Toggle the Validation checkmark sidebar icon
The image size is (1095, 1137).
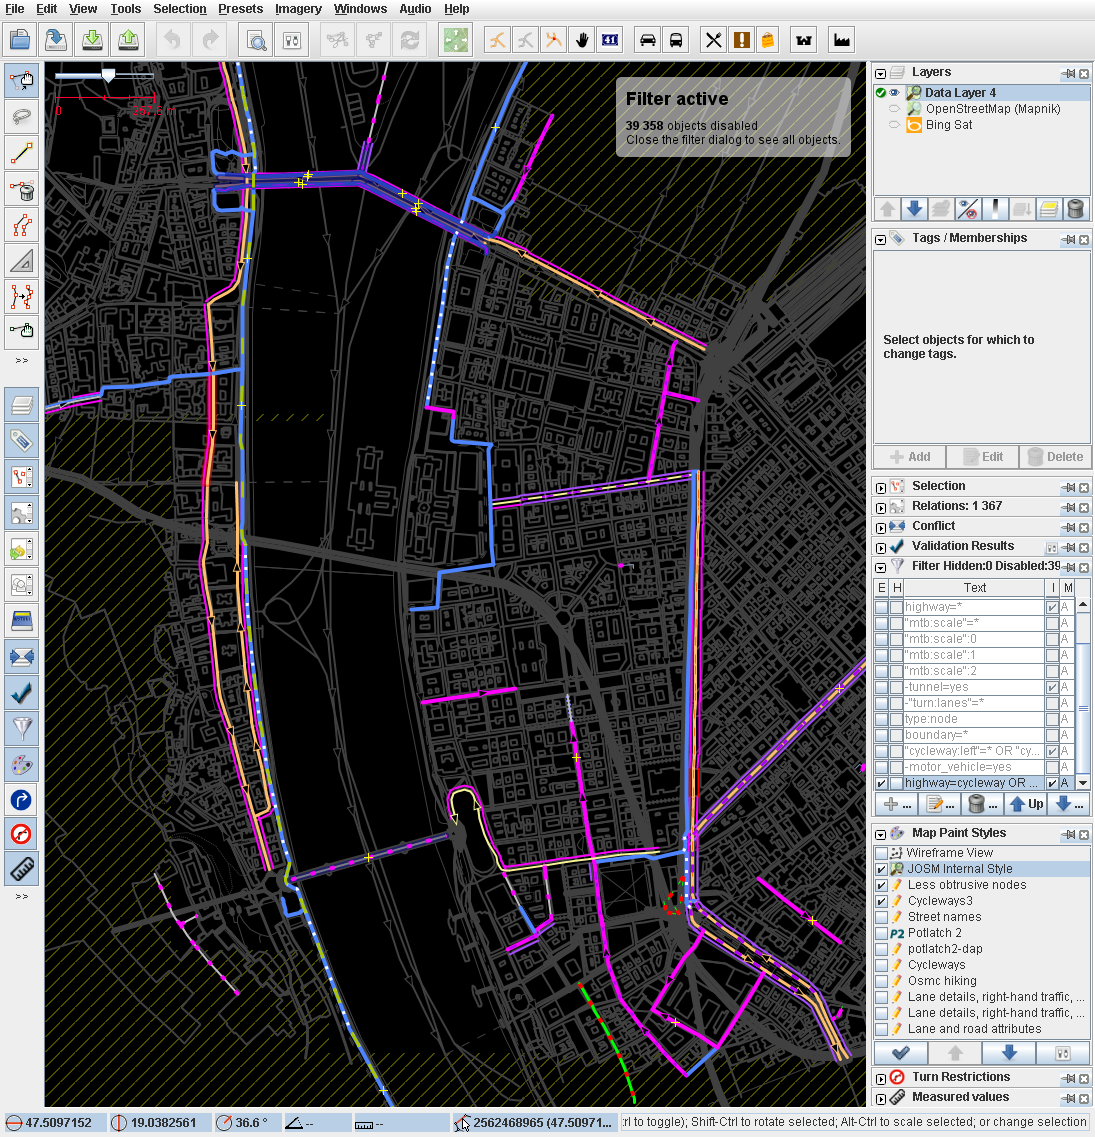click(22, 693)
